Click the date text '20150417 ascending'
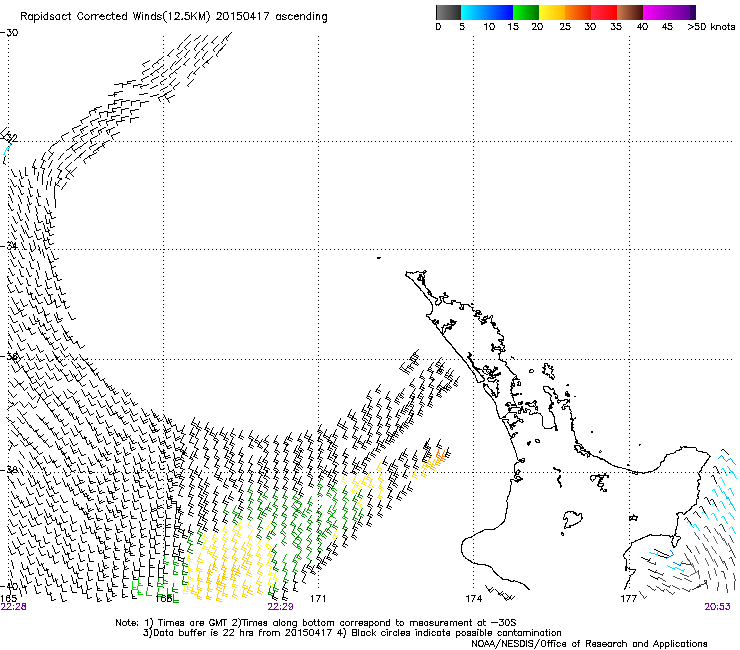The width and height of the screenshot is (740, 650). tap(271, 17)
